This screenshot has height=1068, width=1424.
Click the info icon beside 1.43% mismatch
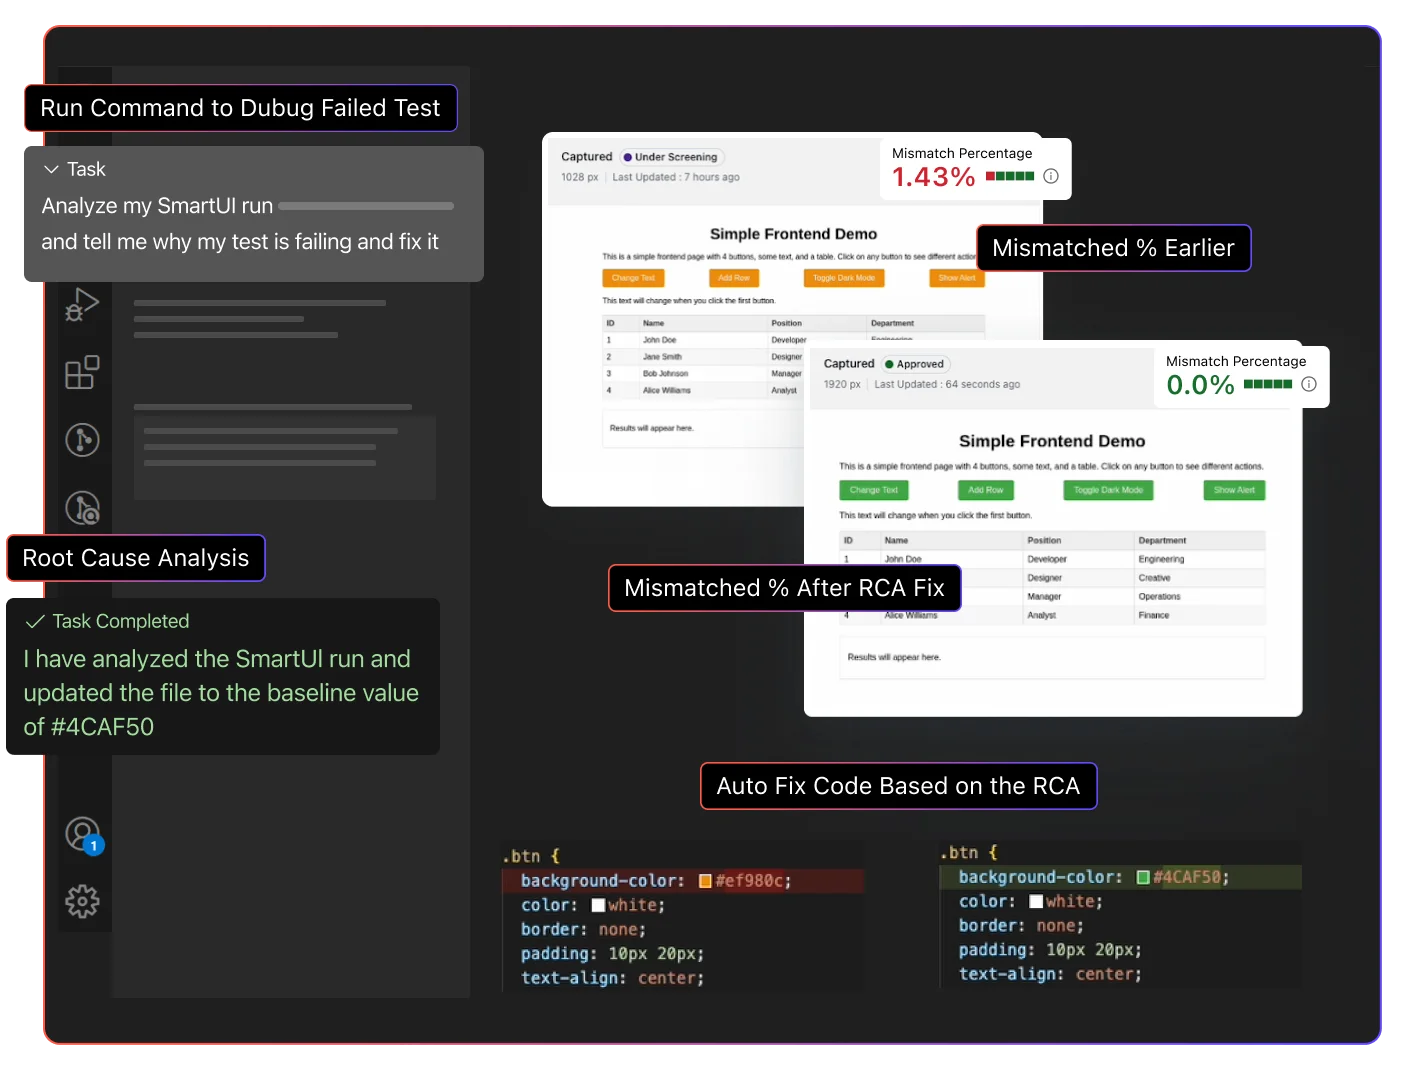(1050, 176)
